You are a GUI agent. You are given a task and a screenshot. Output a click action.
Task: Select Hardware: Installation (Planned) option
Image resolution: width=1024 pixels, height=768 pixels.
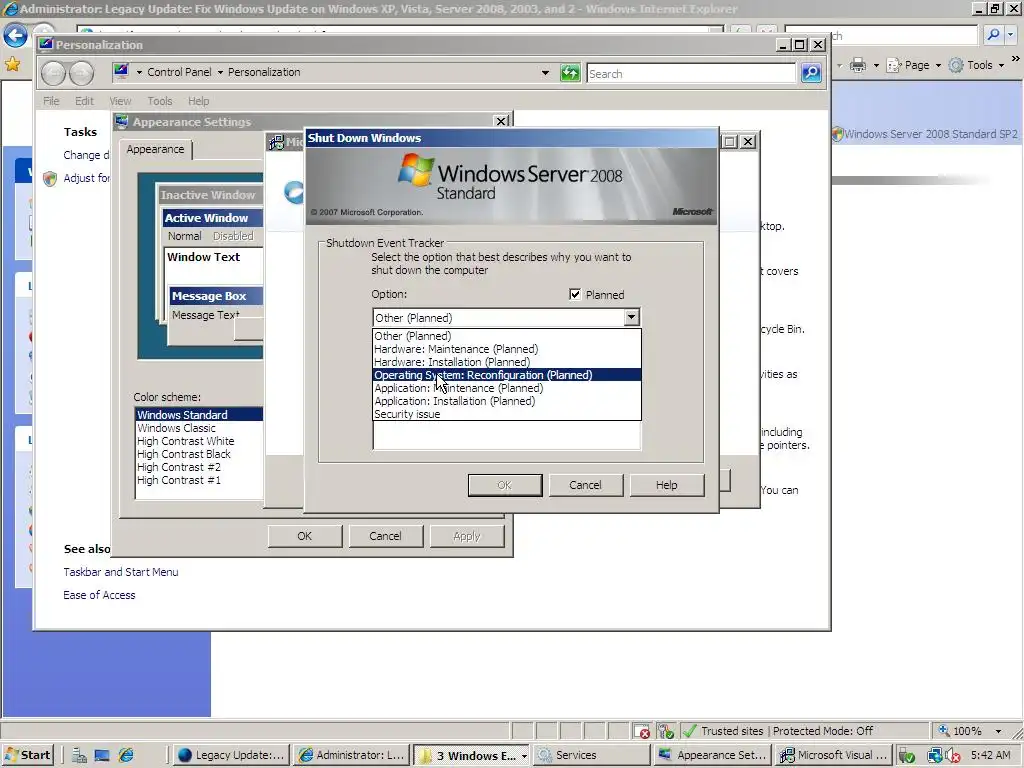tap(507, 362)
